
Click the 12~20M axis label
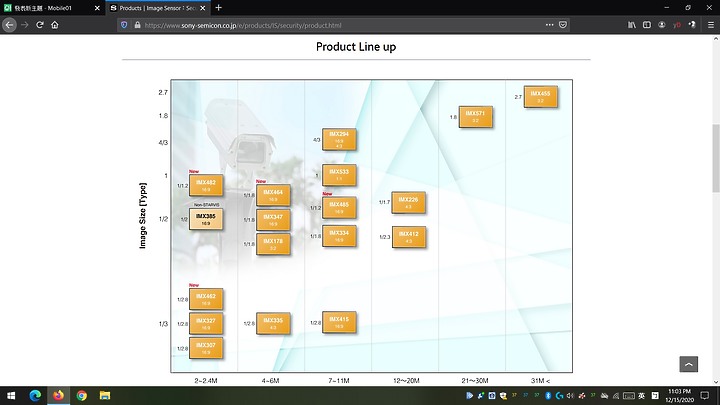tap(406, 381)
